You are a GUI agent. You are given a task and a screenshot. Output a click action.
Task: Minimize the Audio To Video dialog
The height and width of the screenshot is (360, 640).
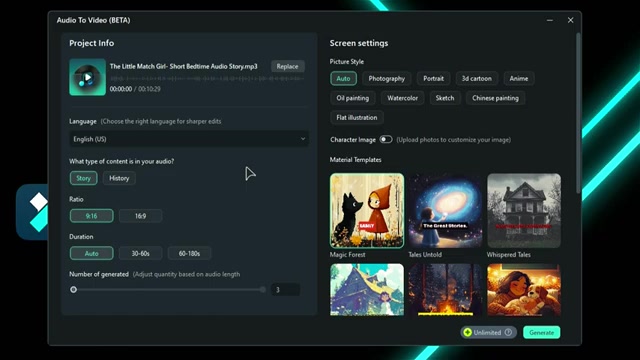(x=550, y=20)
